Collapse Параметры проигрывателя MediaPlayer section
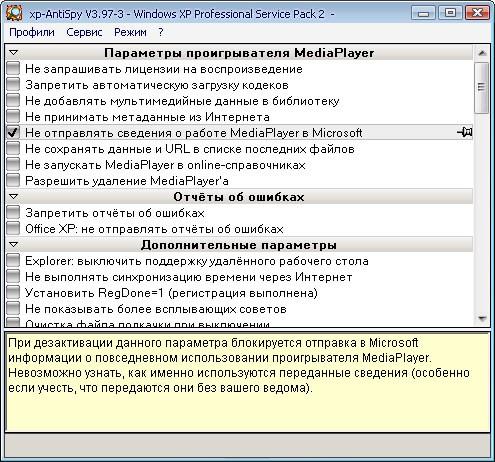Screen dimensions: 495x462 (x=14, y=53)
